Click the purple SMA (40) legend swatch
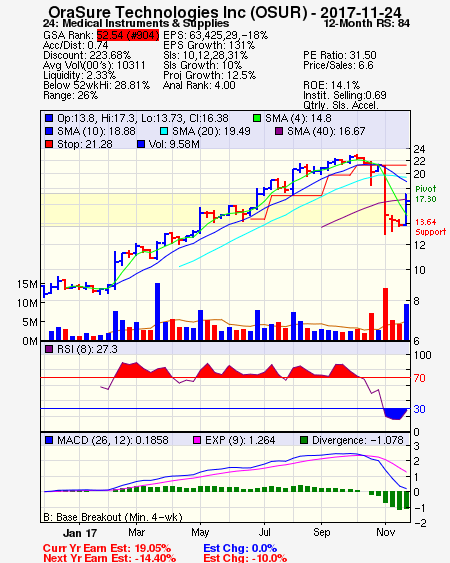Image resolution: width=450 pixels, height=563 pixels. coord(279,131)
